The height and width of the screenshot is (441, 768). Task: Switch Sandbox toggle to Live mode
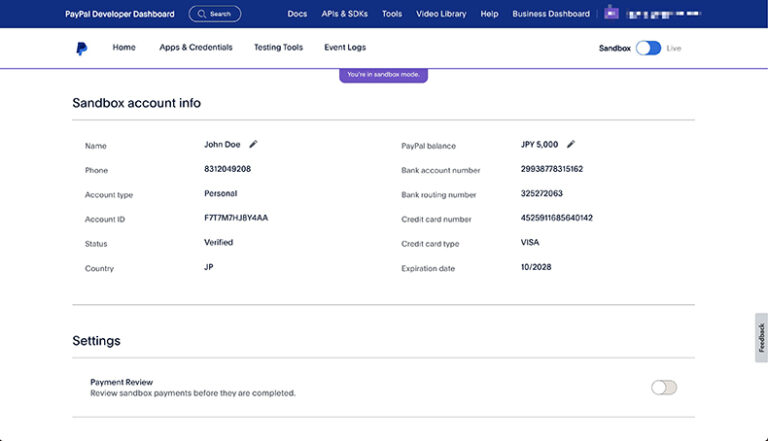click(648, 48)
